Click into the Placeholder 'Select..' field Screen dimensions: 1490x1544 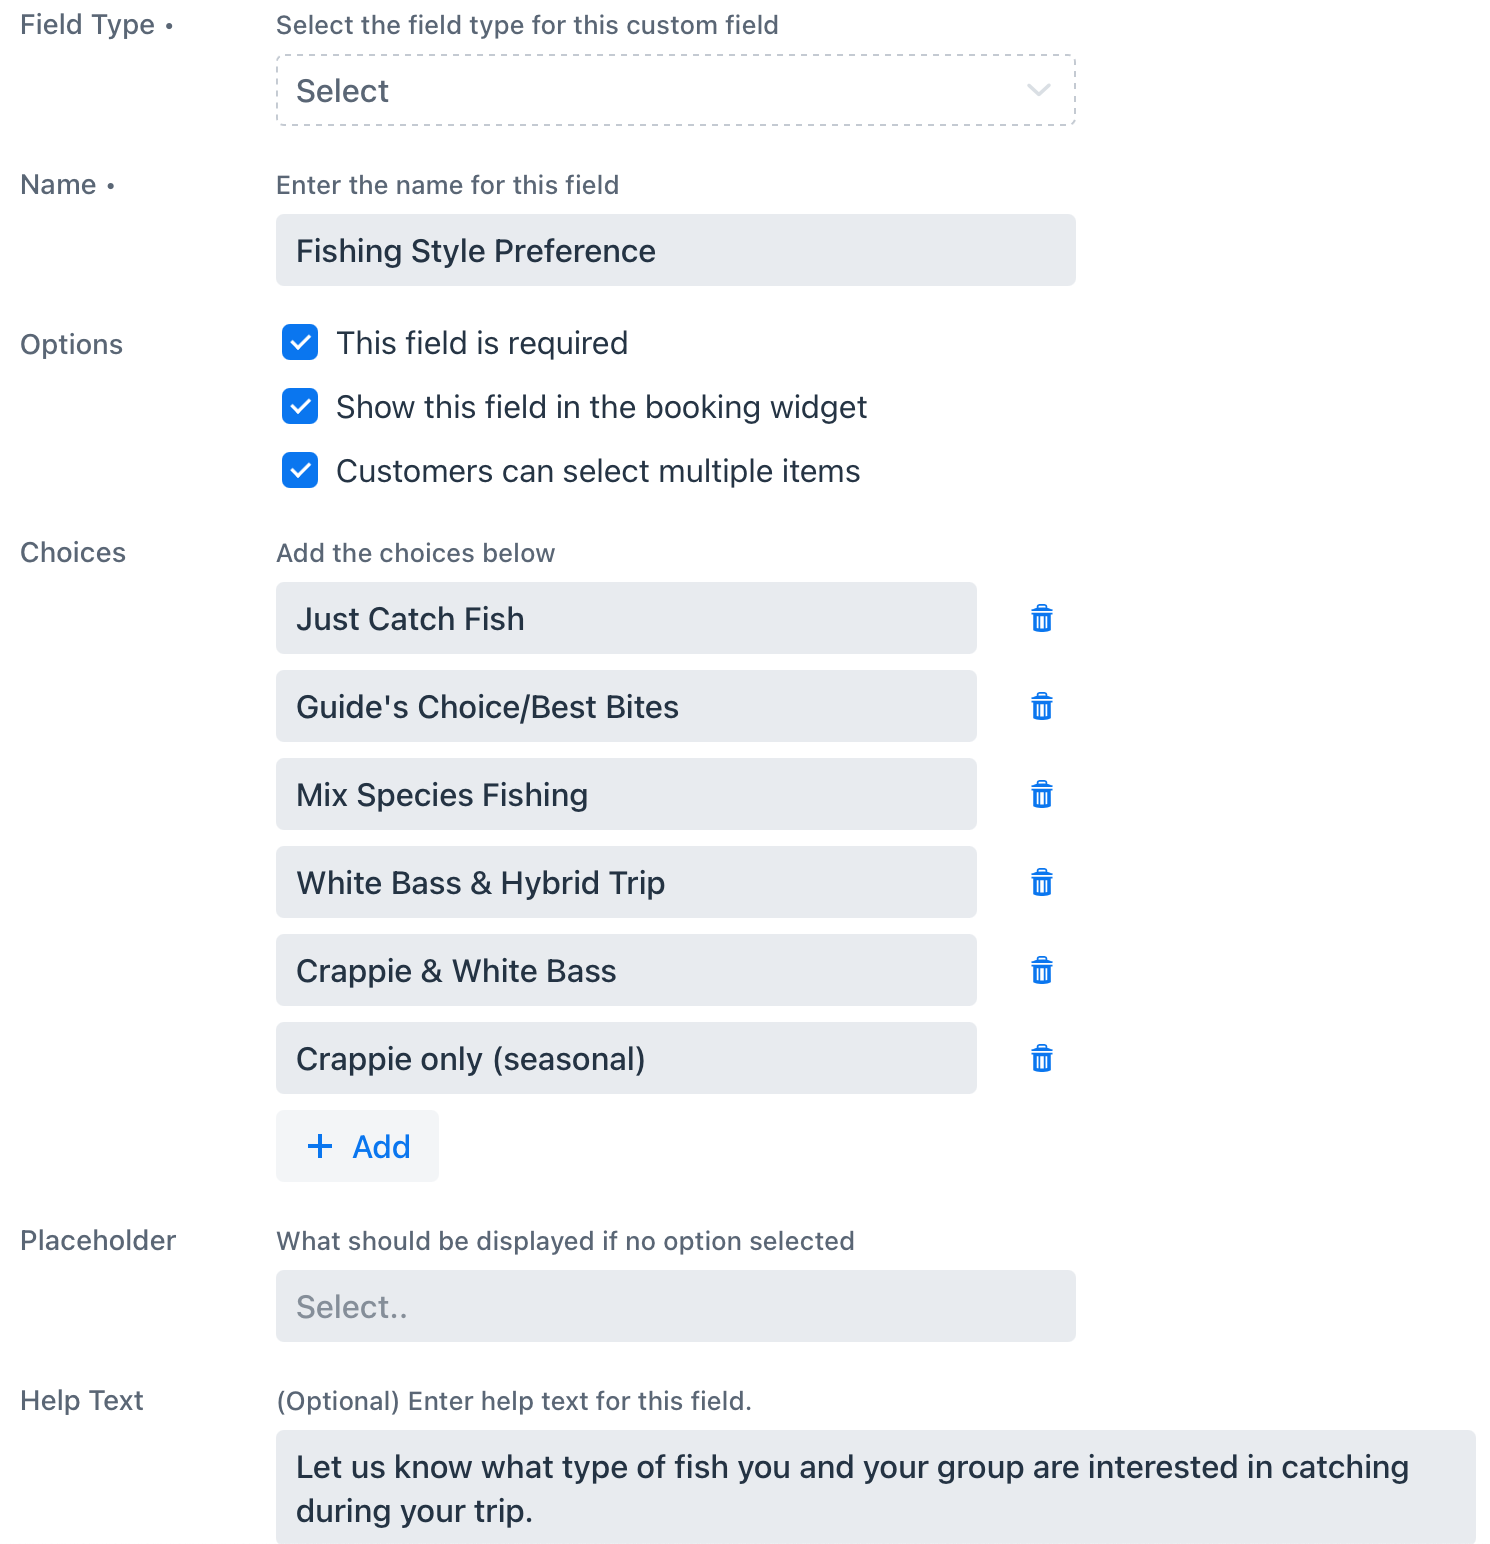676,1306
